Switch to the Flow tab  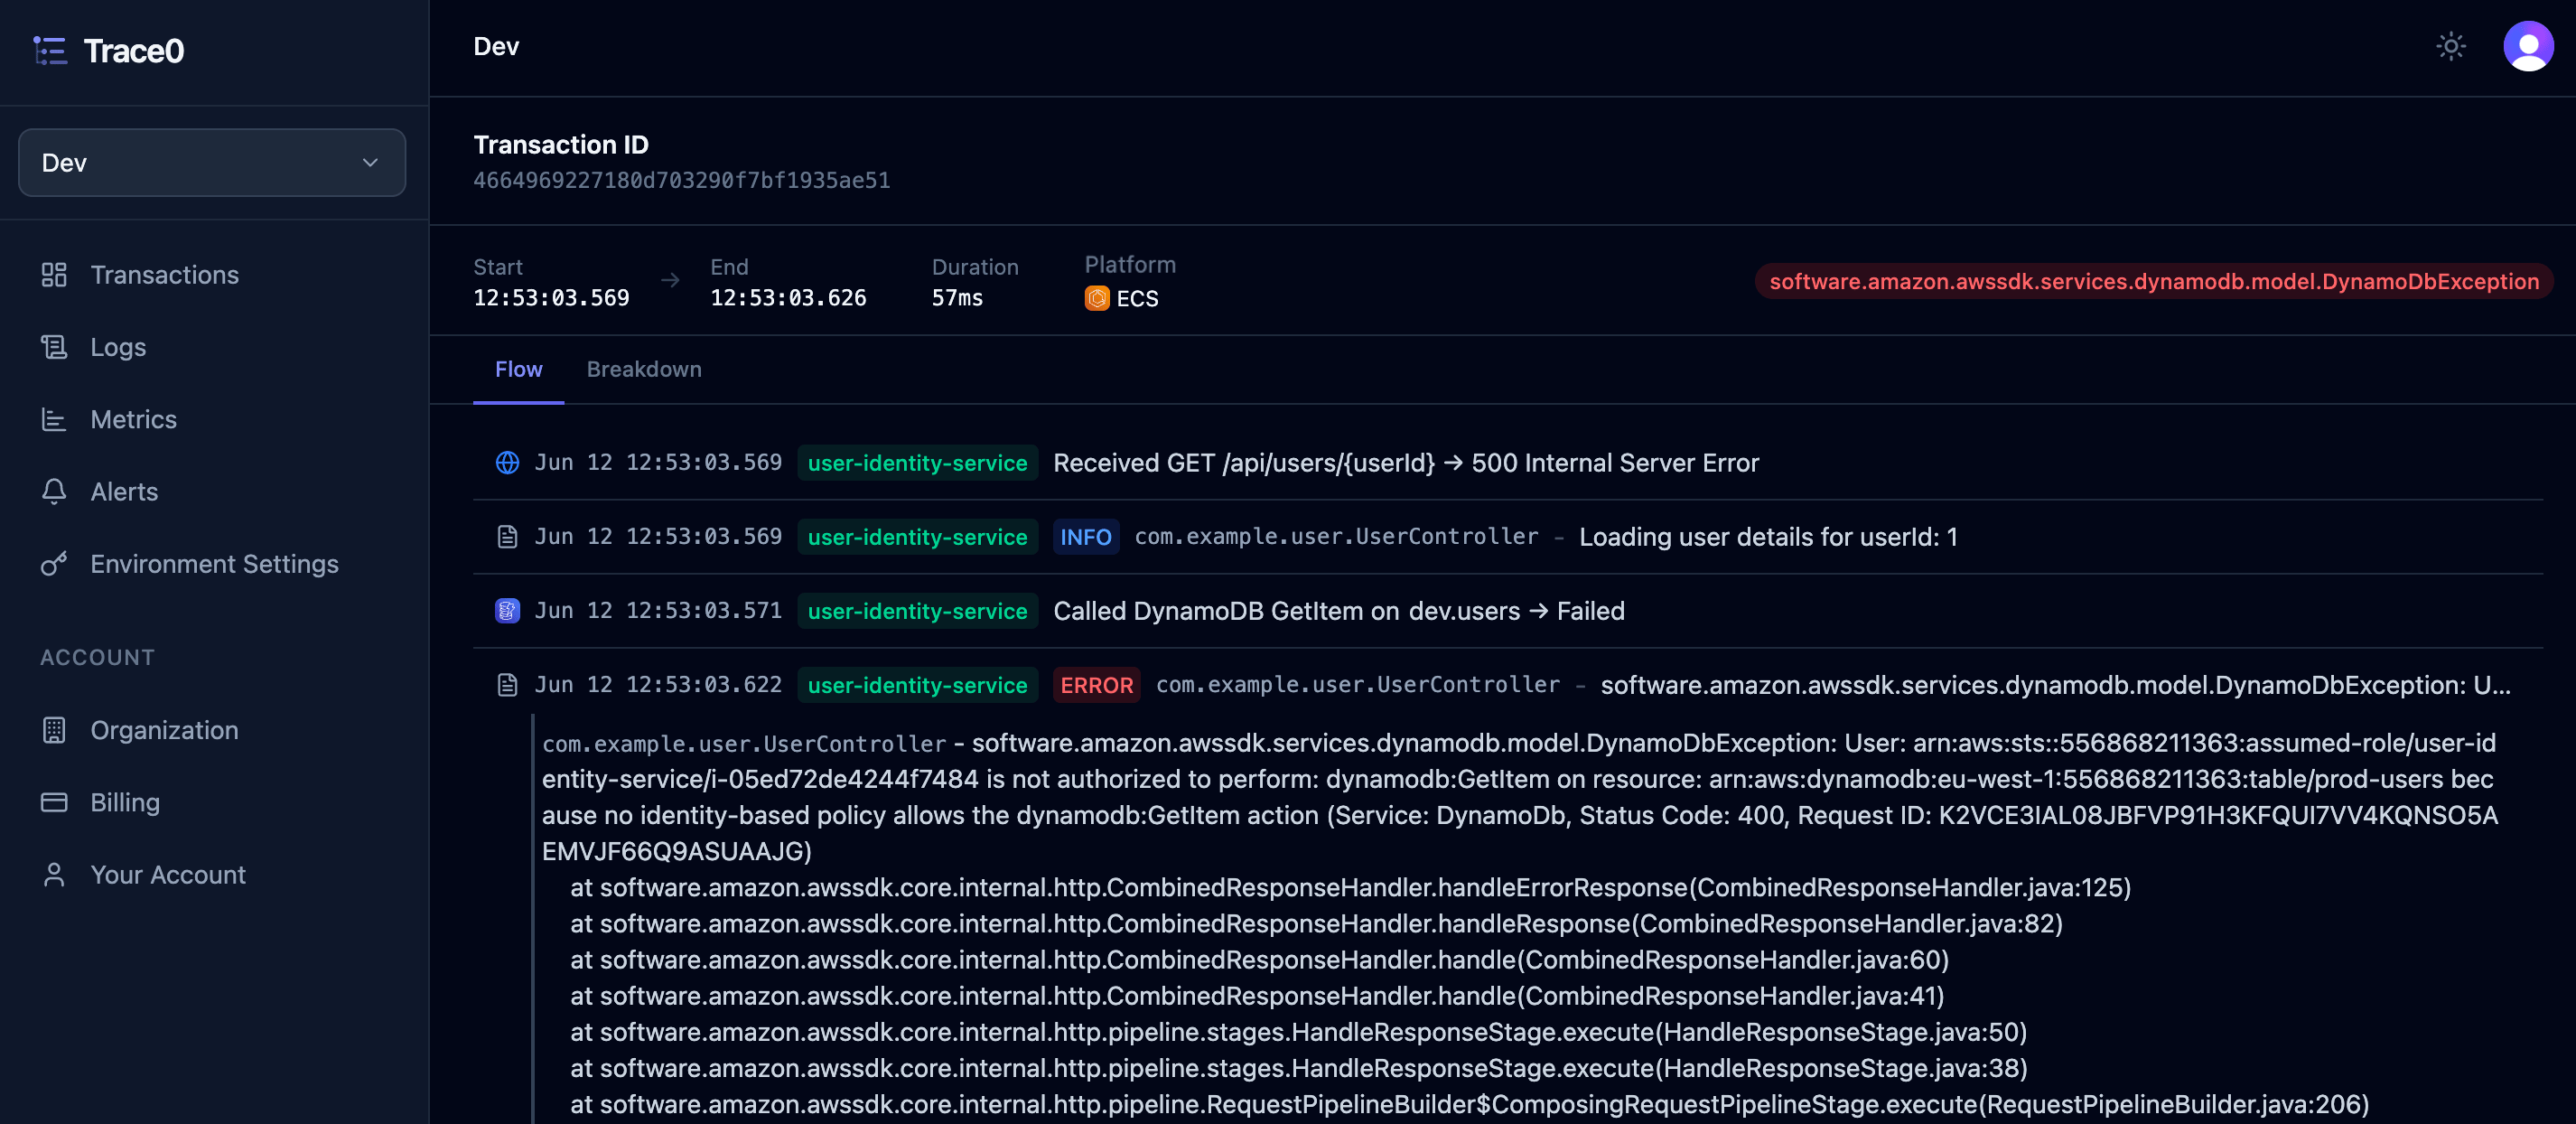point(518,369)
